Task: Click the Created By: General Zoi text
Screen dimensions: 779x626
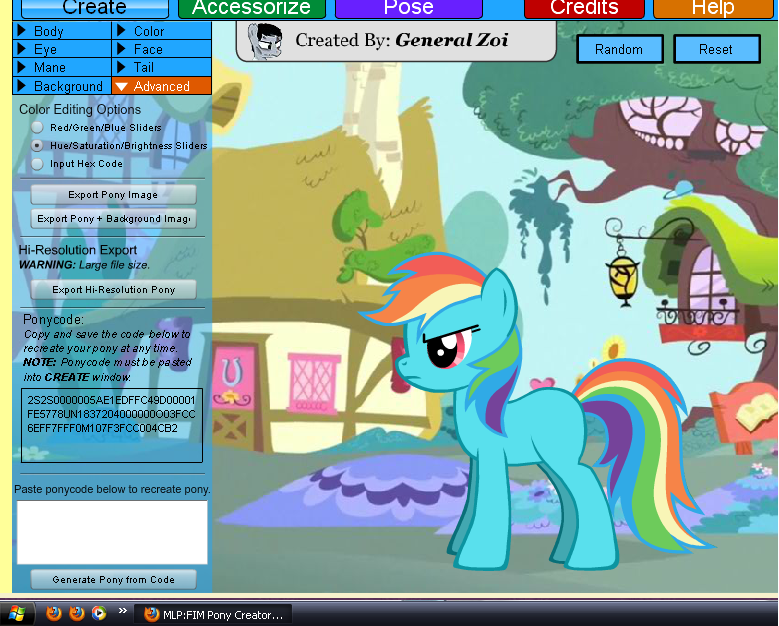Action: pos(401,40)
